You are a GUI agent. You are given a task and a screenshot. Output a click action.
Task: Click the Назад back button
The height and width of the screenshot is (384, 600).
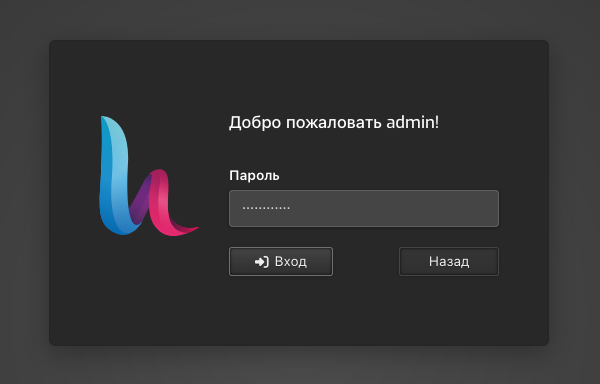449,262
